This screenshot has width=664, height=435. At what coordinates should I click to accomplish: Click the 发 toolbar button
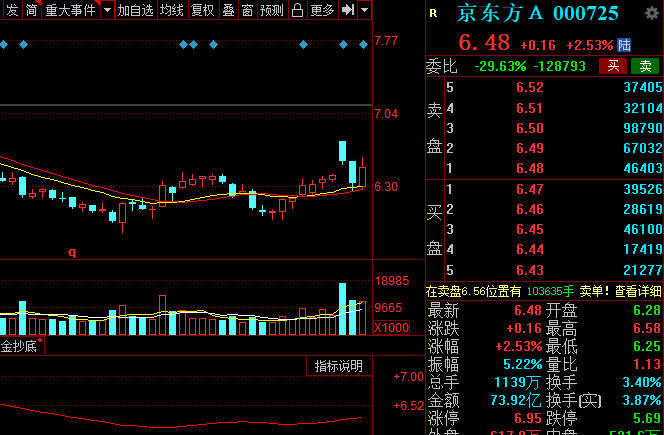tap(12, 10)
